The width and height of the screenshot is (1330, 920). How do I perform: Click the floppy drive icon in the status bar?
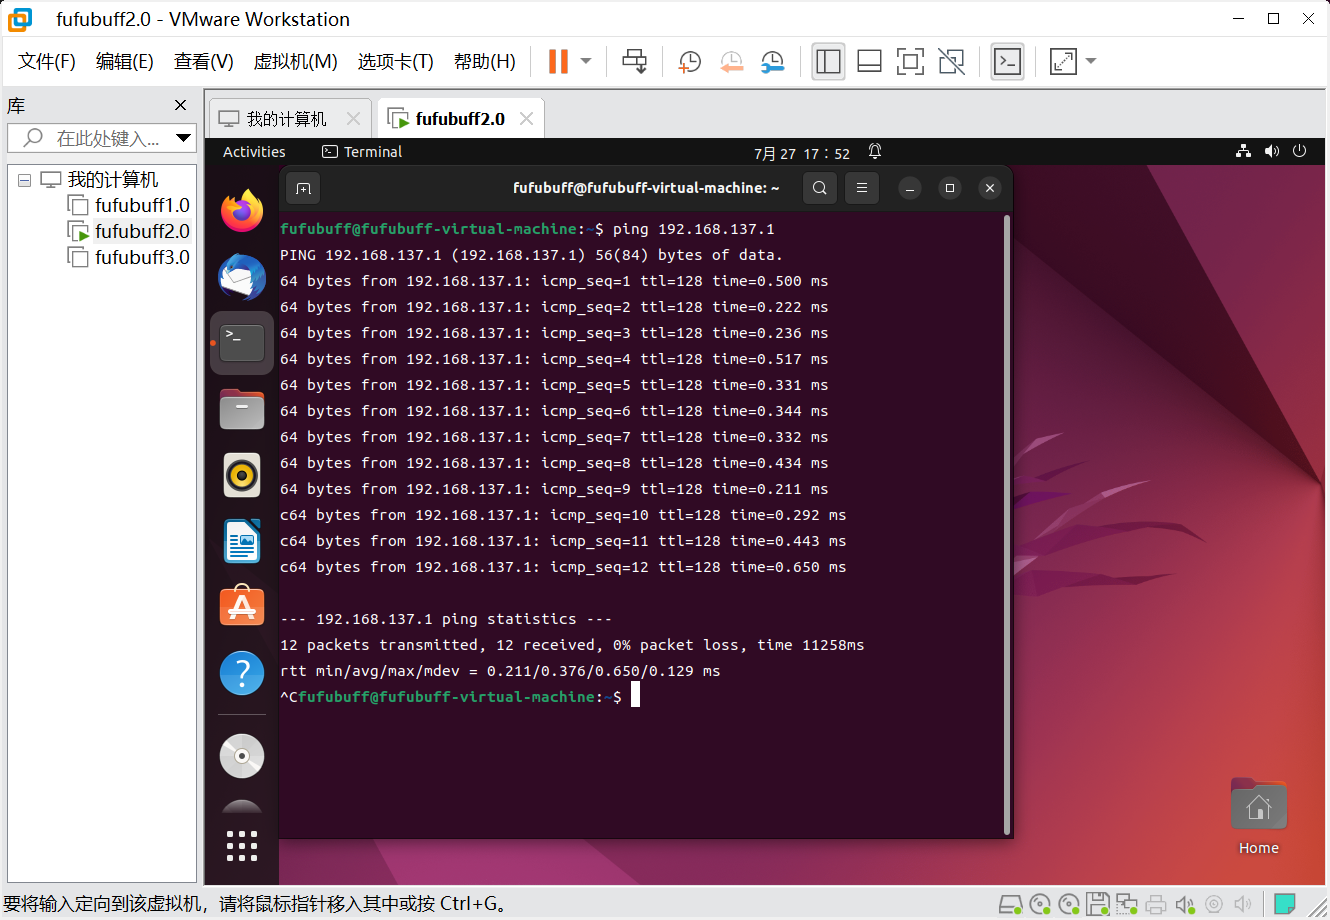coord(1098,905)
